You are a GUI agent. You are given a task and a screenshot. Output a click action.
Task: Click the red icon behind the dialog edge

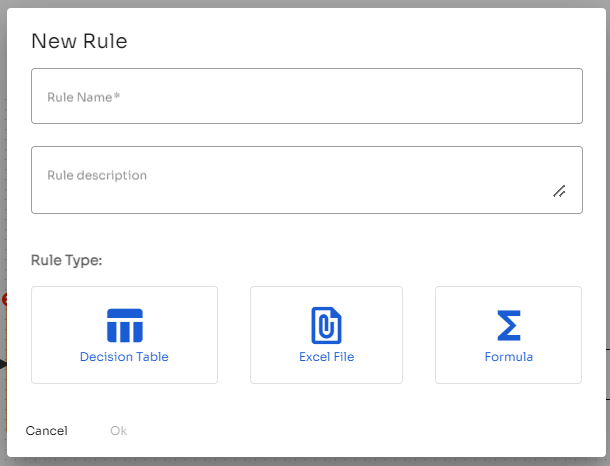(4, 300)
